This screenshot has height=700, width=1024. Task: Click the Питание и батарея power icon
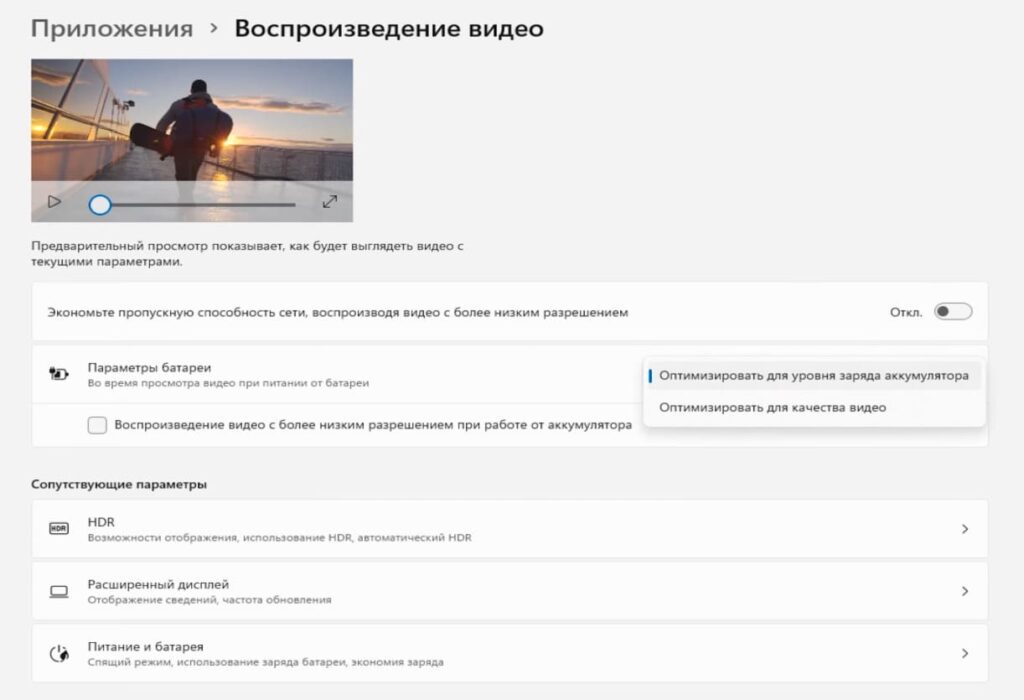[x=59, y=653]
